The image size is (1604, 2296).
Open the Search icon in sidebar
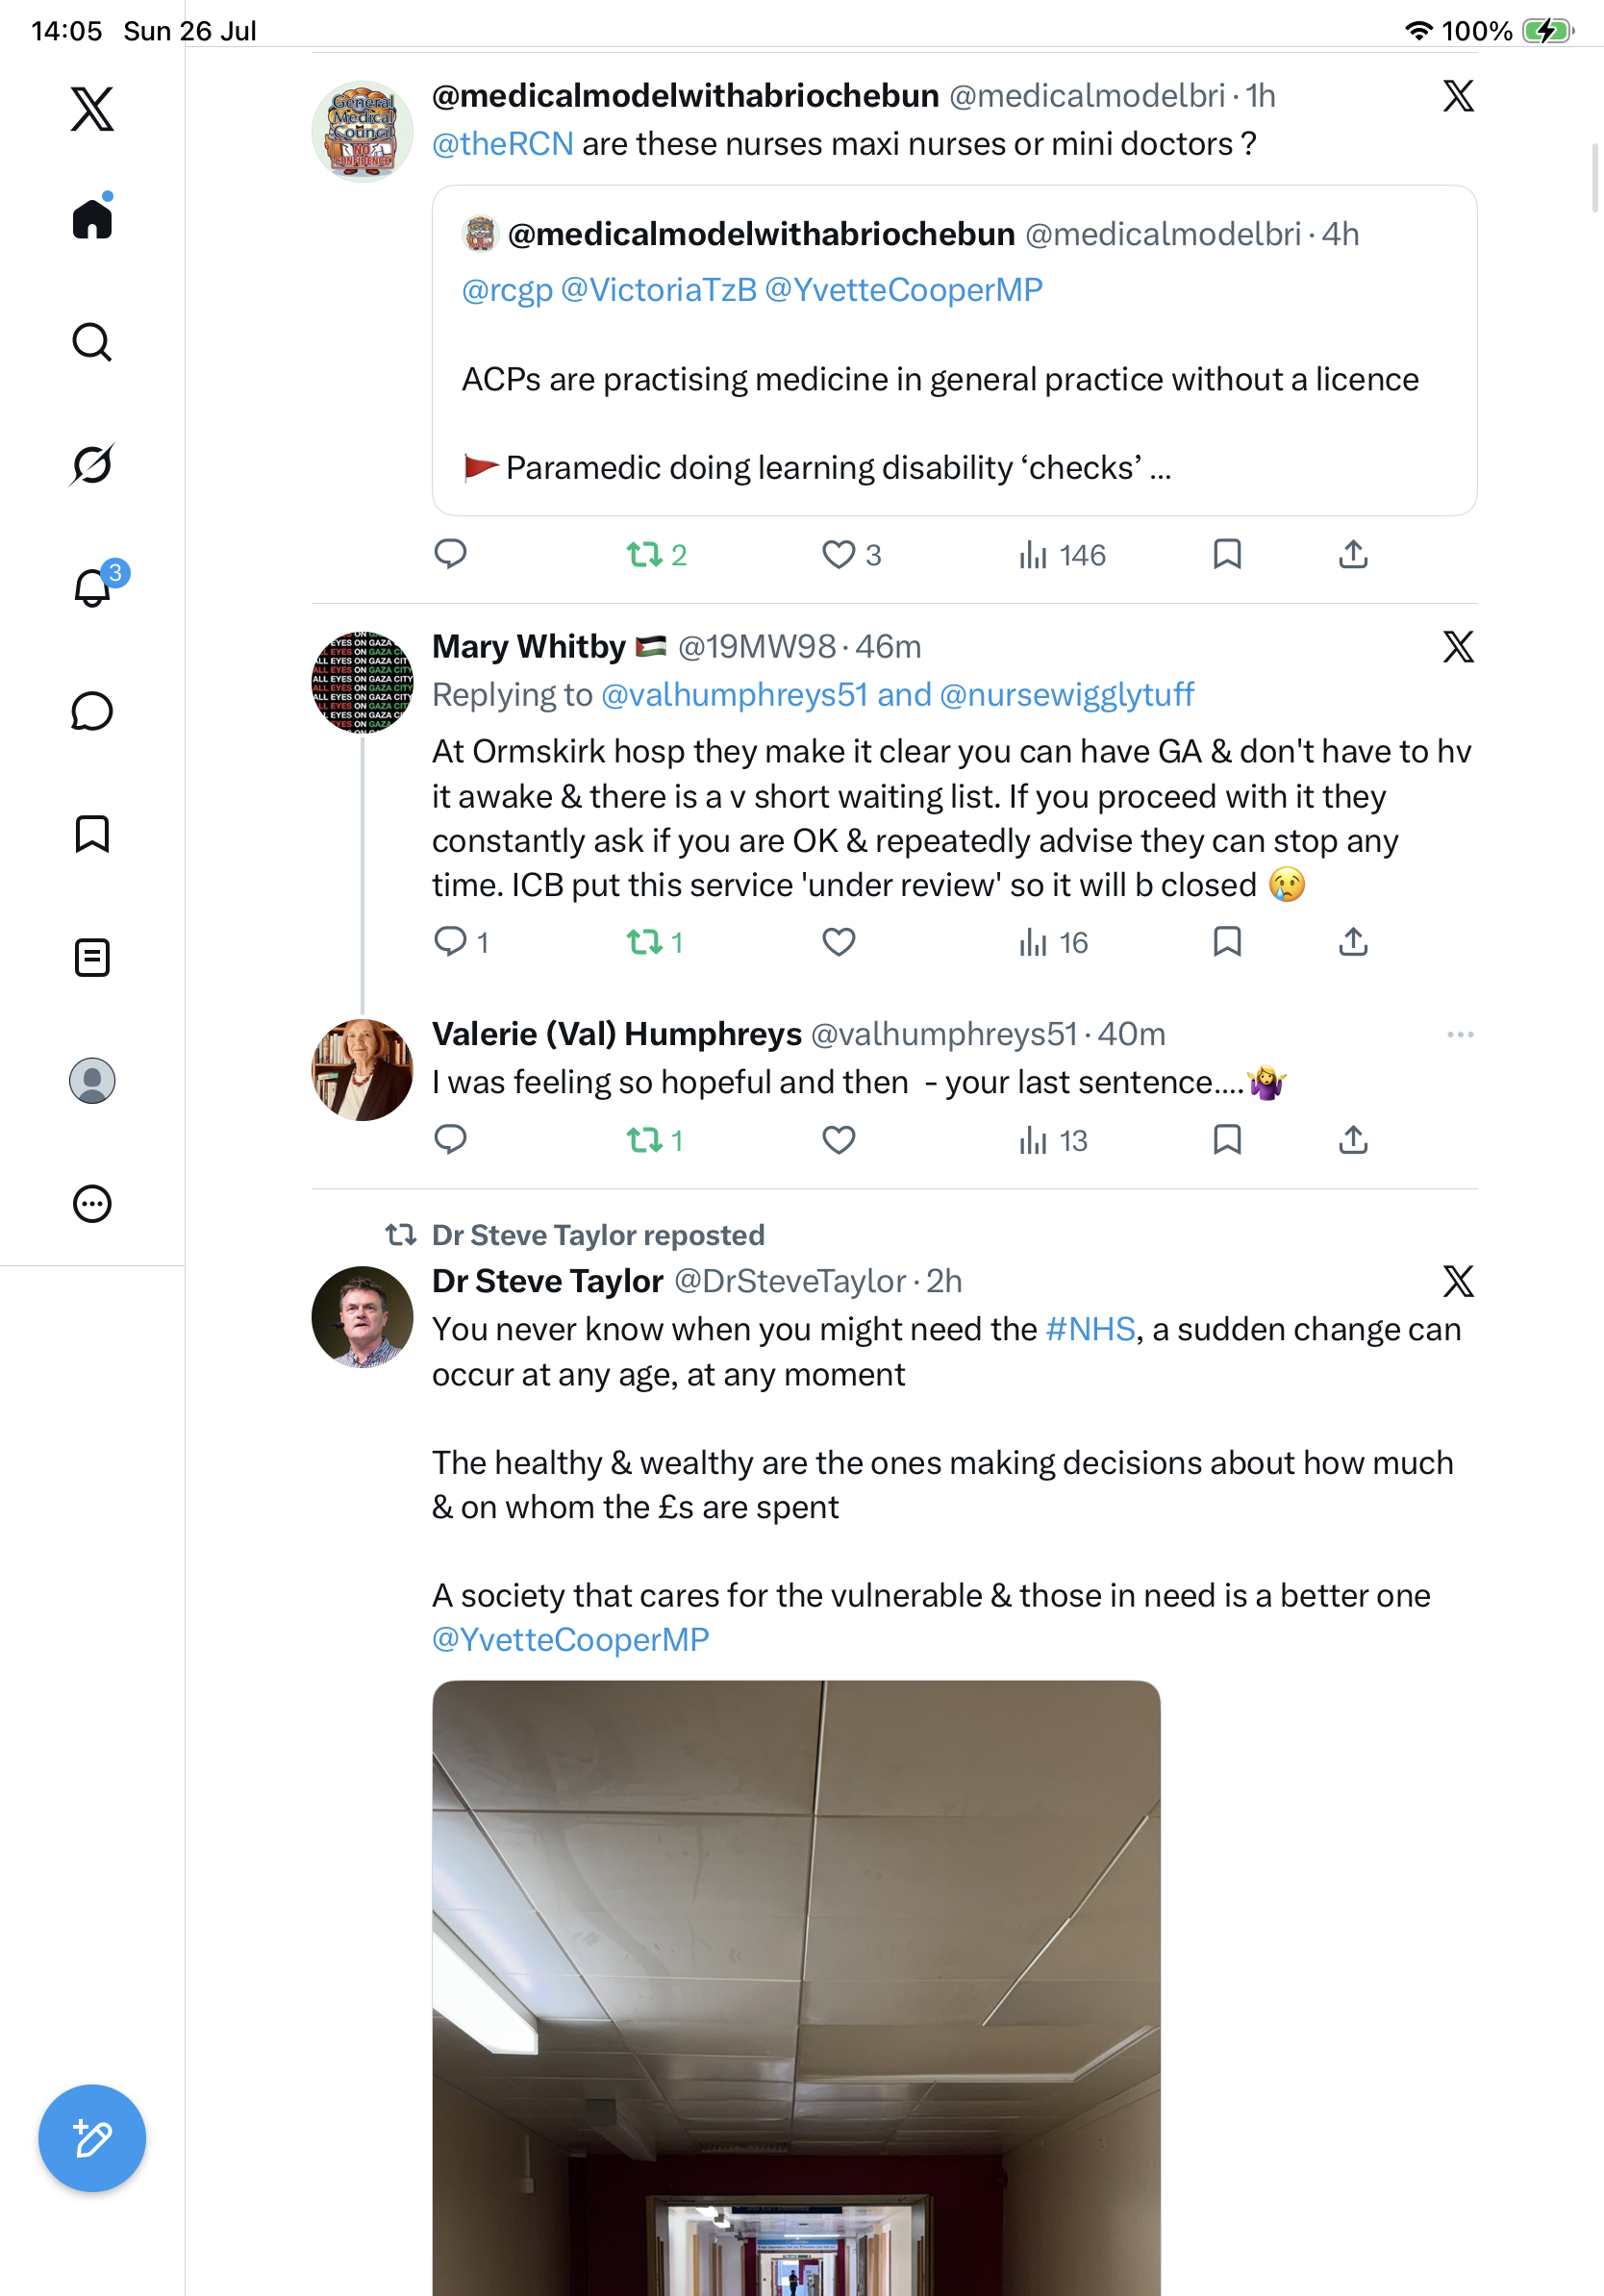92,342
